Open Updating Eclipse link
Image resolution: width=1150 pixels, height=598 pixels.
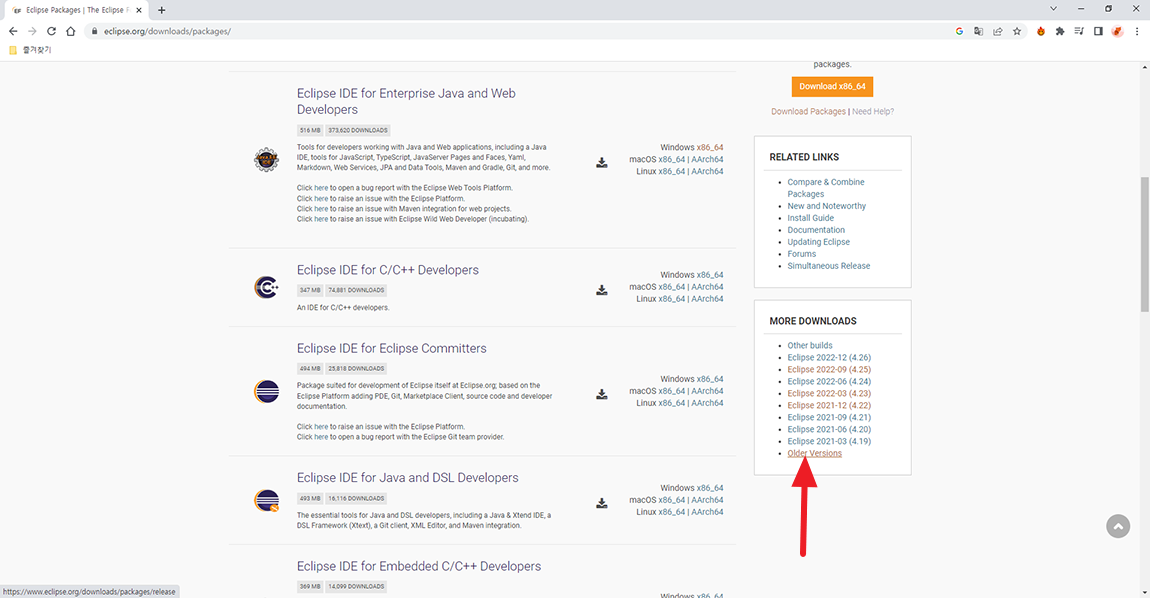(818, 242)
